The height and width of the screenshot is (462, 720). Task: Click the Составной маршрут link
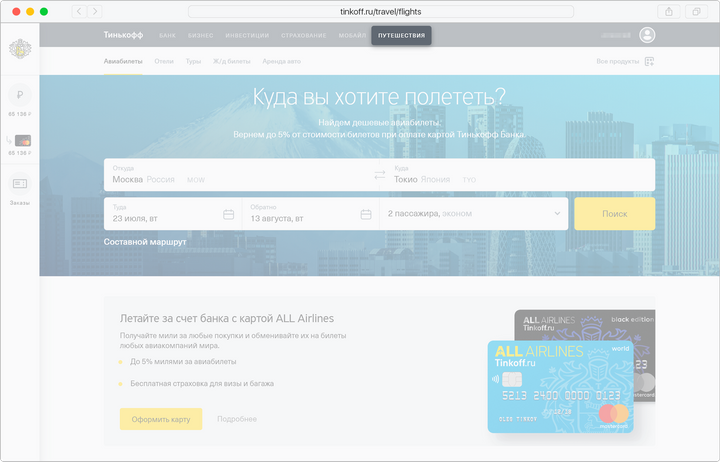tap(145, 242)
